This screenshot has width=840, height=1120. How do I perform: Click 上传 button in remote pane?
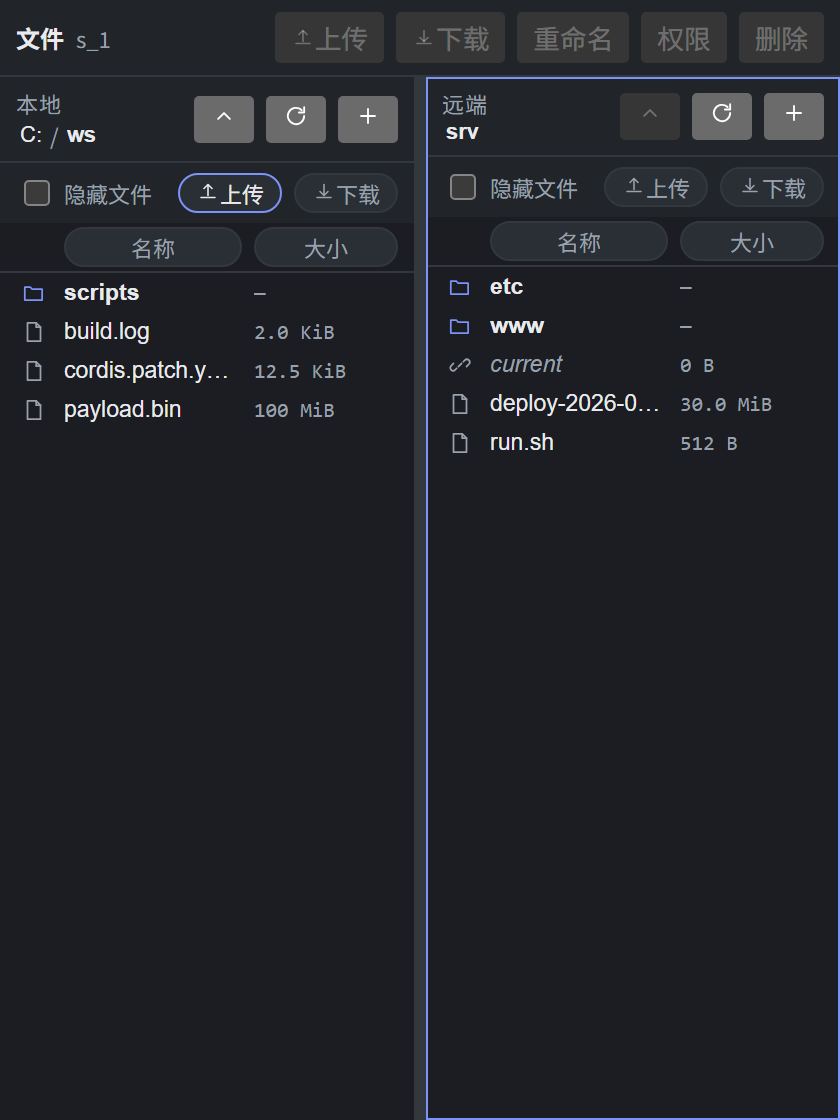[x=656, y=187]
